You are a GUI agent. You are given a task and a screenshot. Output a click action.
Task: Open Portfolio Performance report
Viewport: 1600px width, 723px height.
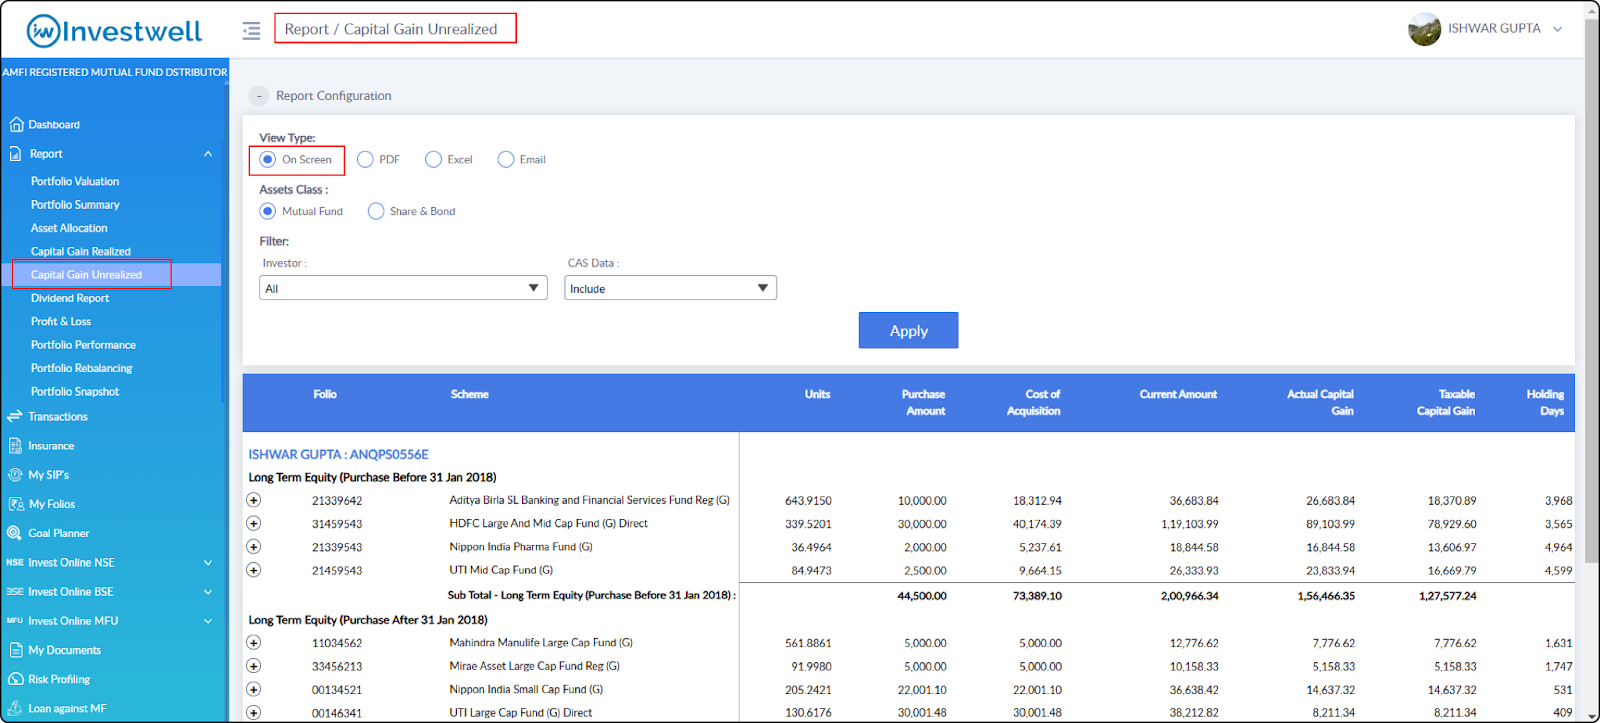[83, 345]
